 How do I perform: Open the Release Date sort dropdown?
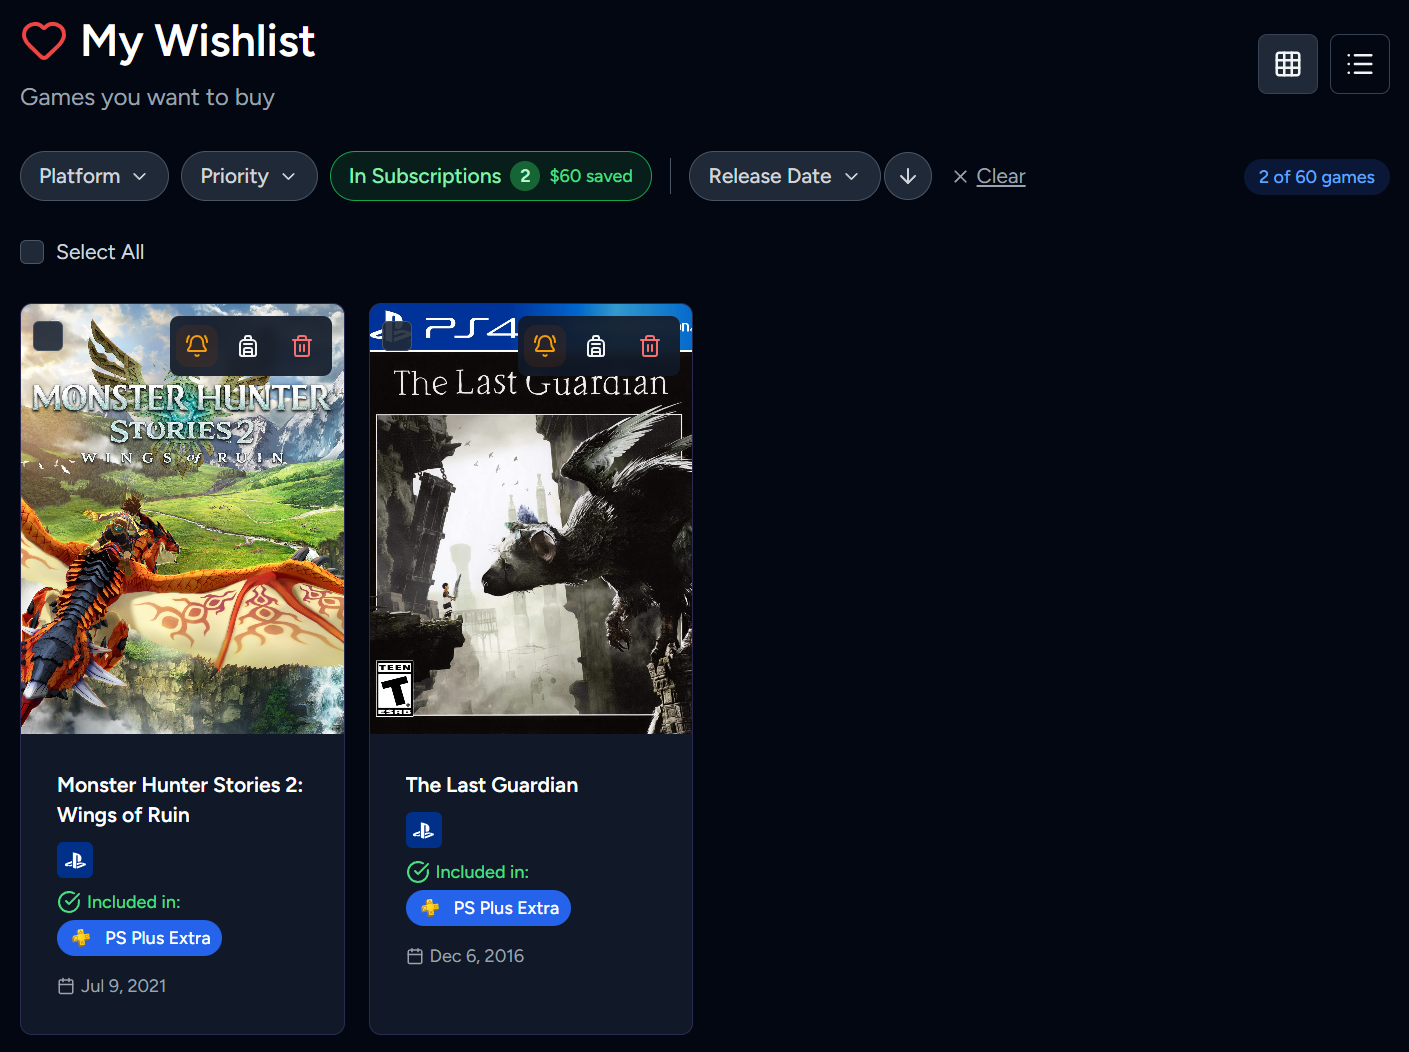click(783, 176)
